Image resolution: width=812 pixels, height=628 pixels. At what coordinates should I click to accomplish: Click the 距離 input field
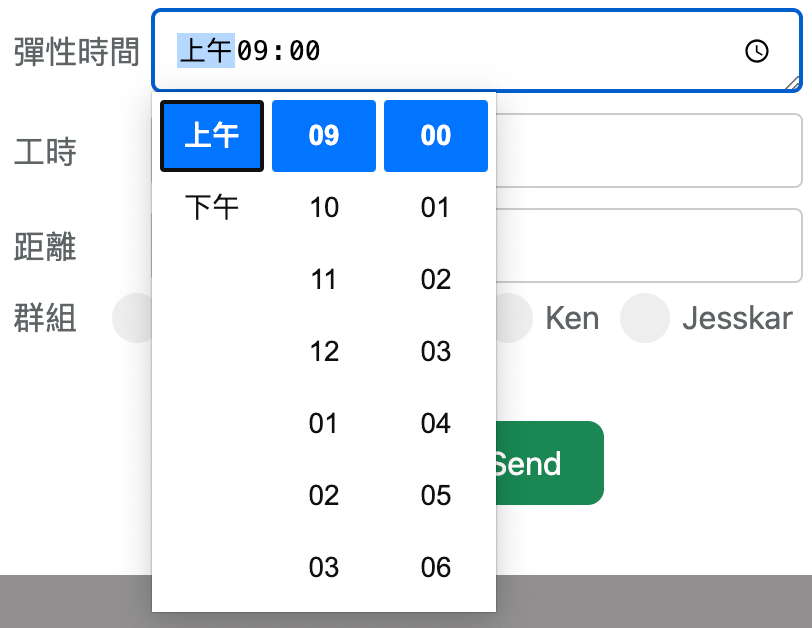click(x=648, y=246)
